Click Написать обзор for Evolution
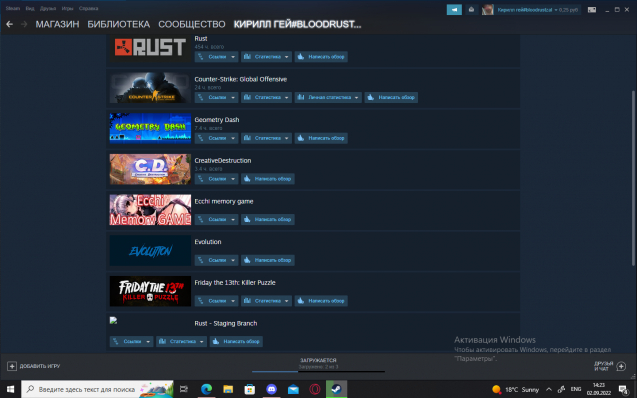 [x=268, y=260]
